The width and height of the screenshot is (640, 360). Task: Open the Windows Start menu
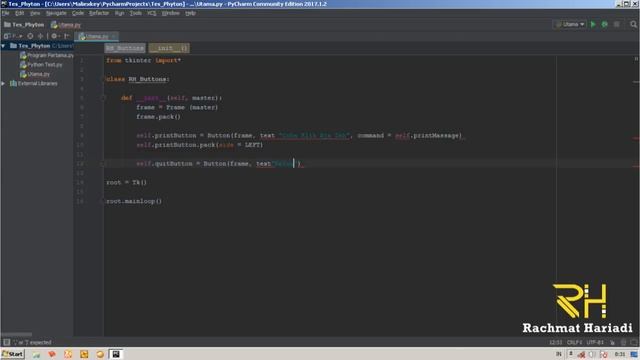point(13,354)
